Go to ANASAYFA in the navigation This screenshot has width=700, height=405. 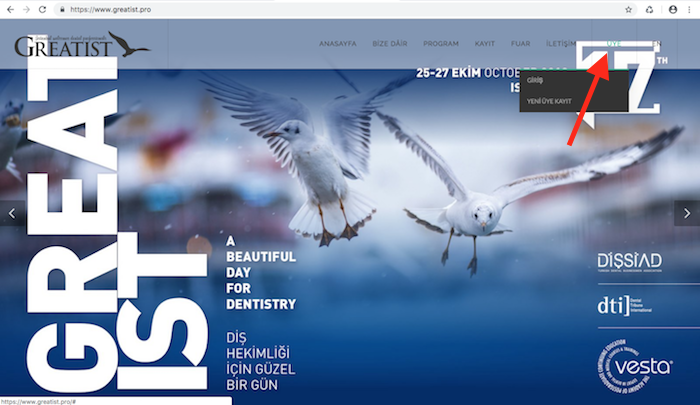coord(338,44)
